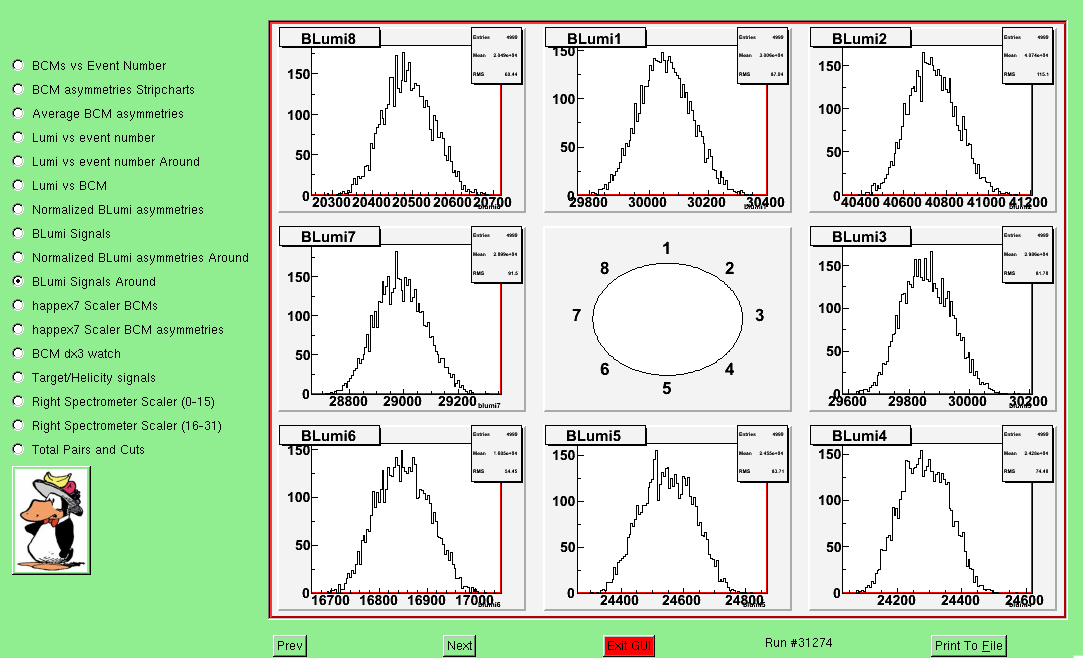The height and width of the screenshot is (658, 1083).
Task: Click the BLumi7 histogram plot
Action: click(402, 319)
